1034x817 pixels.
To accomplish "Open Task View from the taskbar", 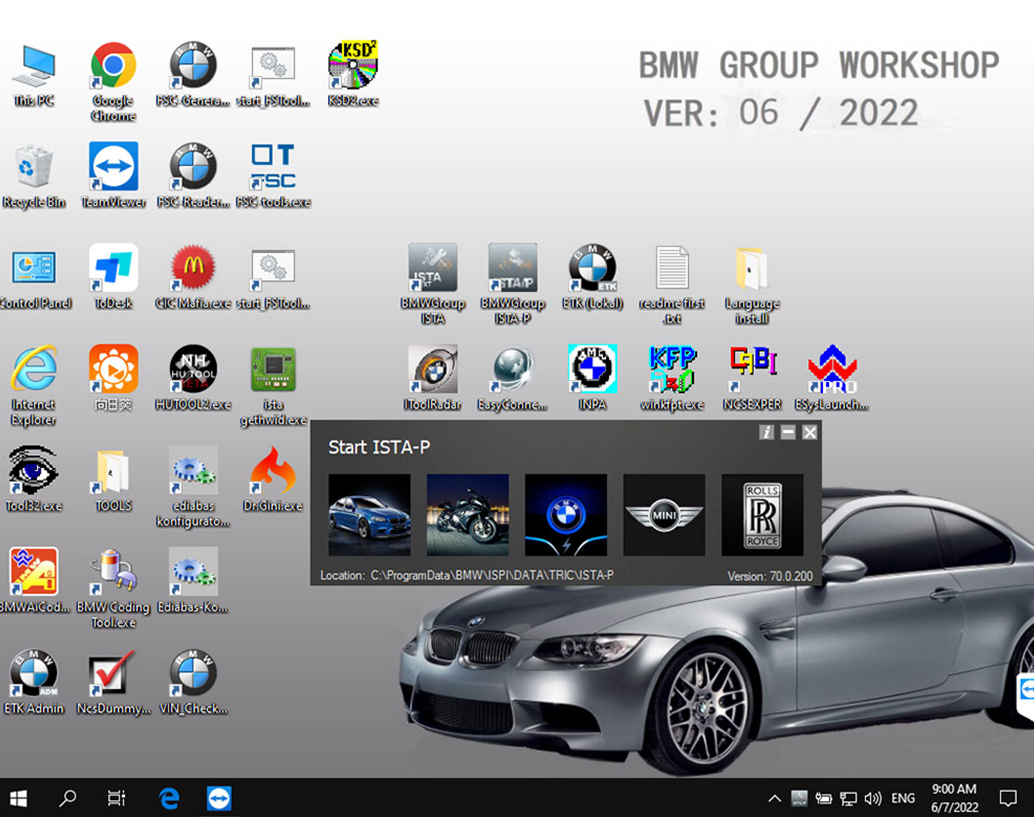I will 117,799.
